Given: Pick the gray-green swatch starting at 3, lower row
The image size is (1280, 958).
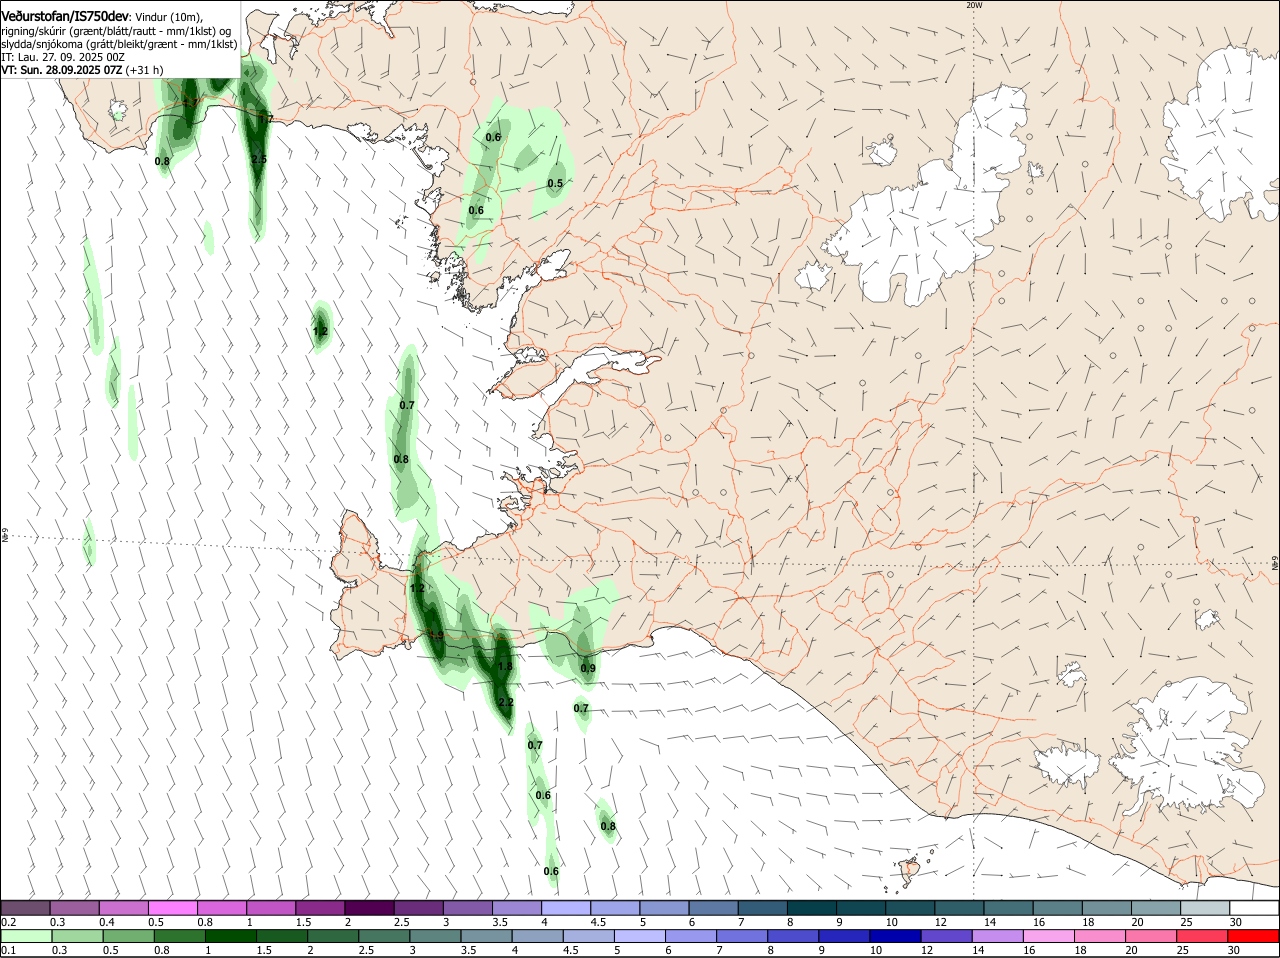Looking at the screenshot, I should [434, 936].
